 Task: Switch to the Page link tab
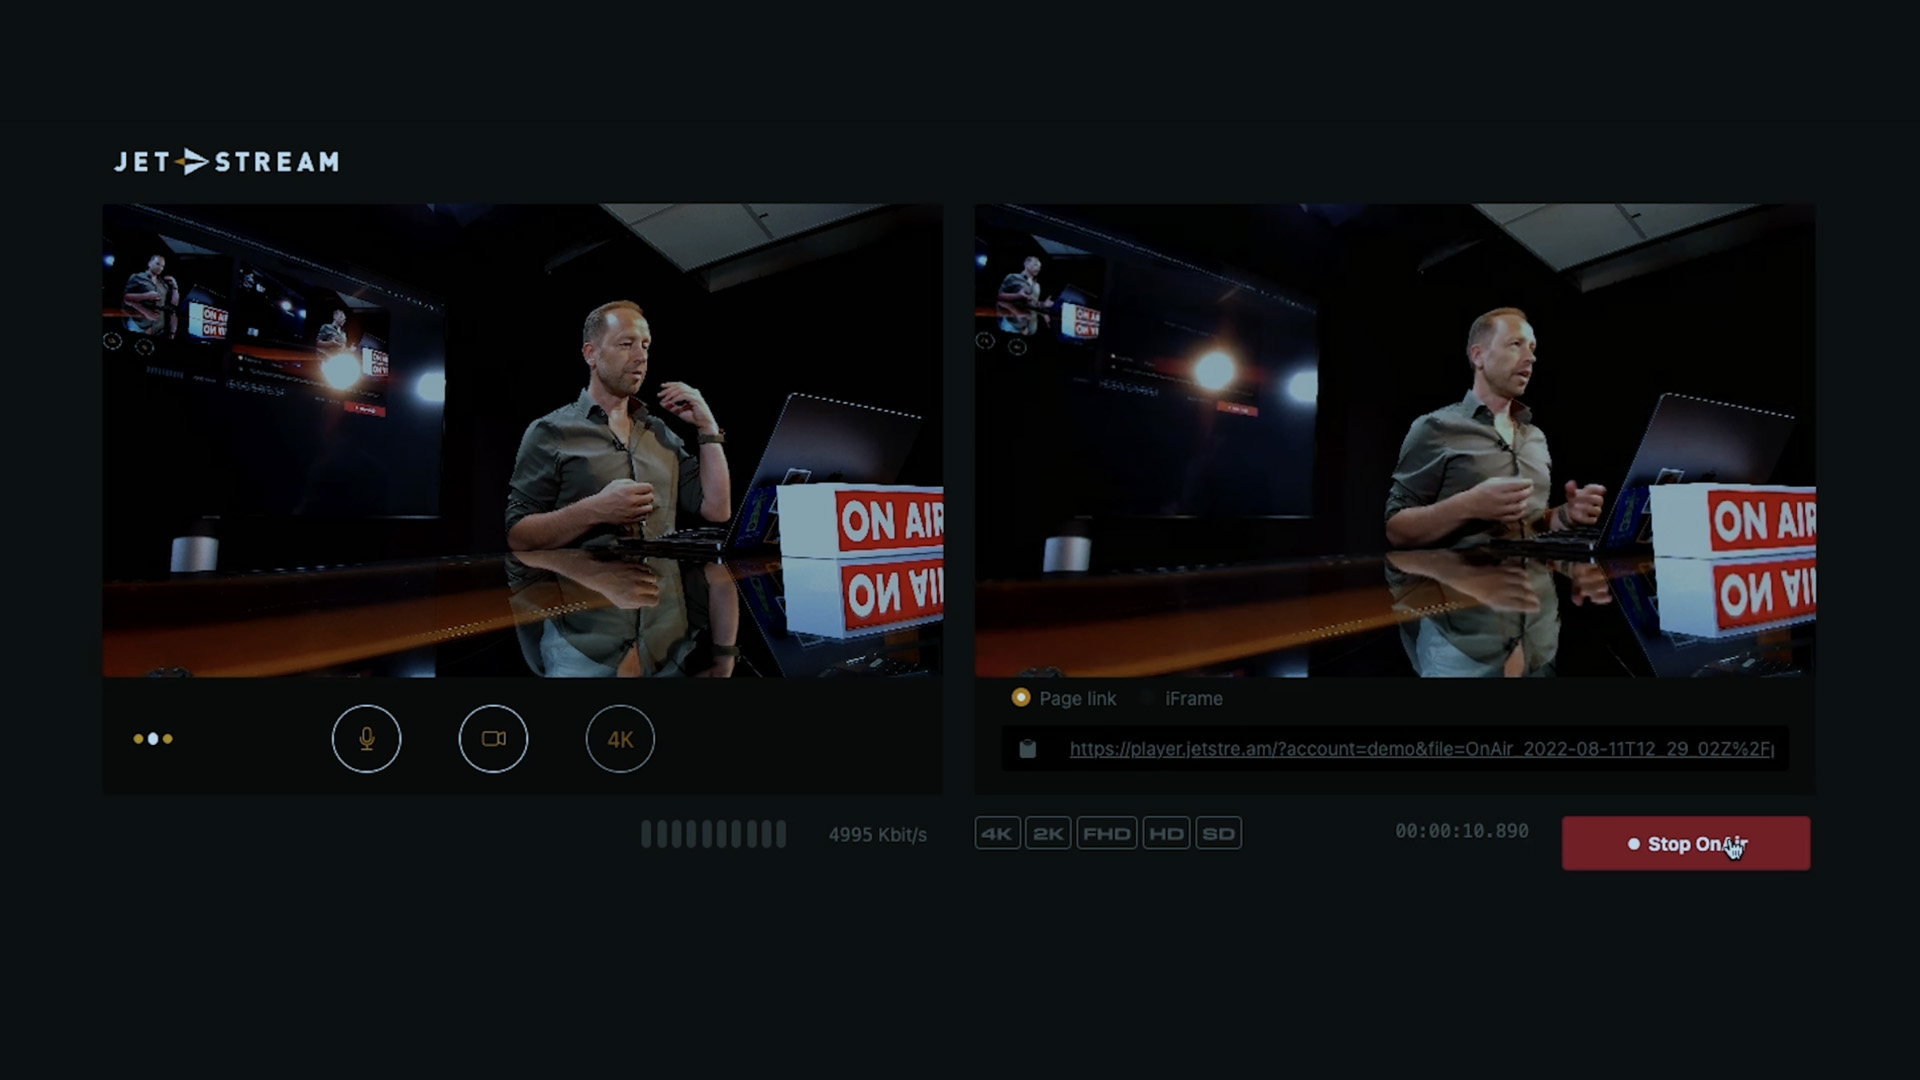(1065, 698)
